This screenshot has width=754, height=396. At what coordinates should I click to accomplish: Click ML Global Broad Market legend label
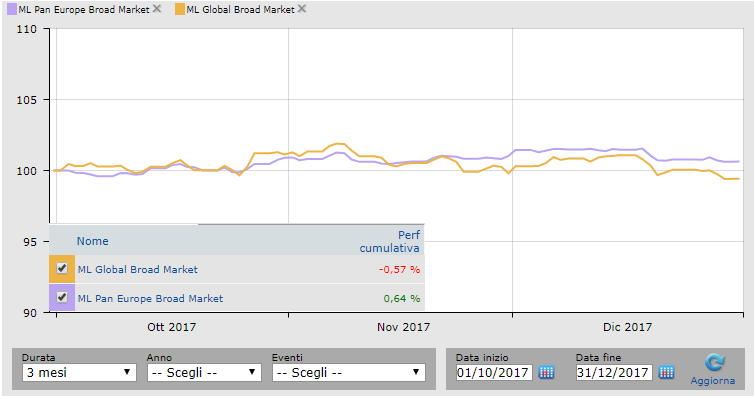(240, 10)
